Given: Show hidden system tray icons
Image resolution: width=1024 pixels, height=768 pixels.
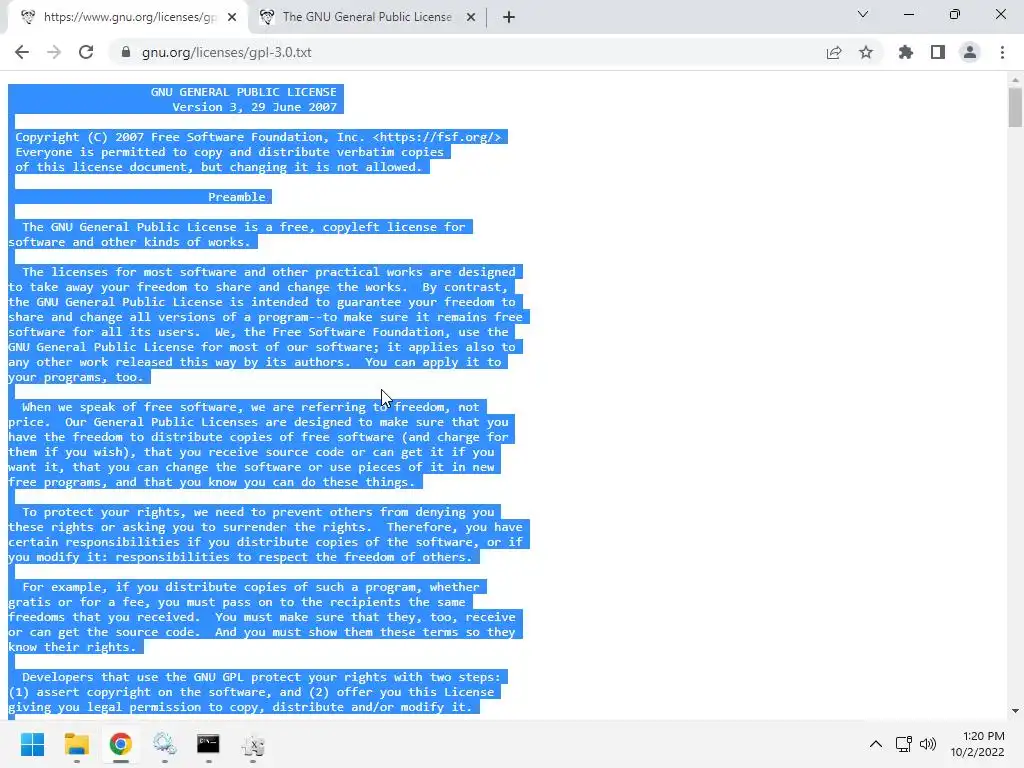Looking at the screenshot, I should [876, 744].
